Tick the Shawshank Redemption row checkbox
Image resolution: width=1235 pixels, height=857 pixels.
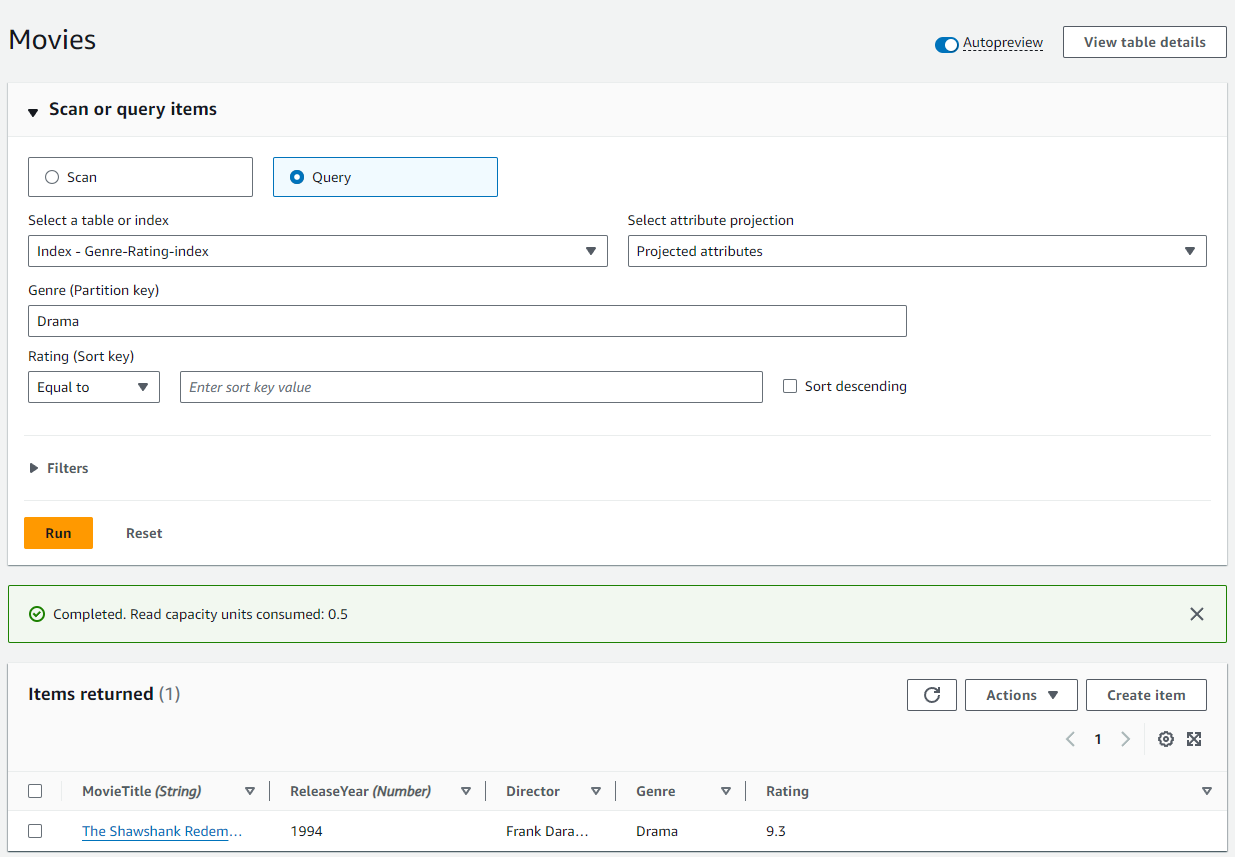pyautogui.click(x=35, y=831)
